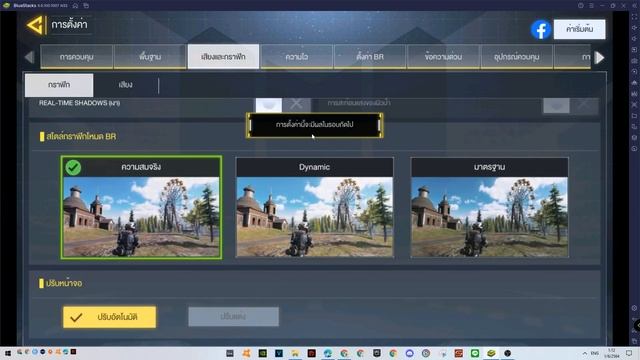Turn on the water reflection setting
This screenshot has width=640, height=360.
point(556,105)
